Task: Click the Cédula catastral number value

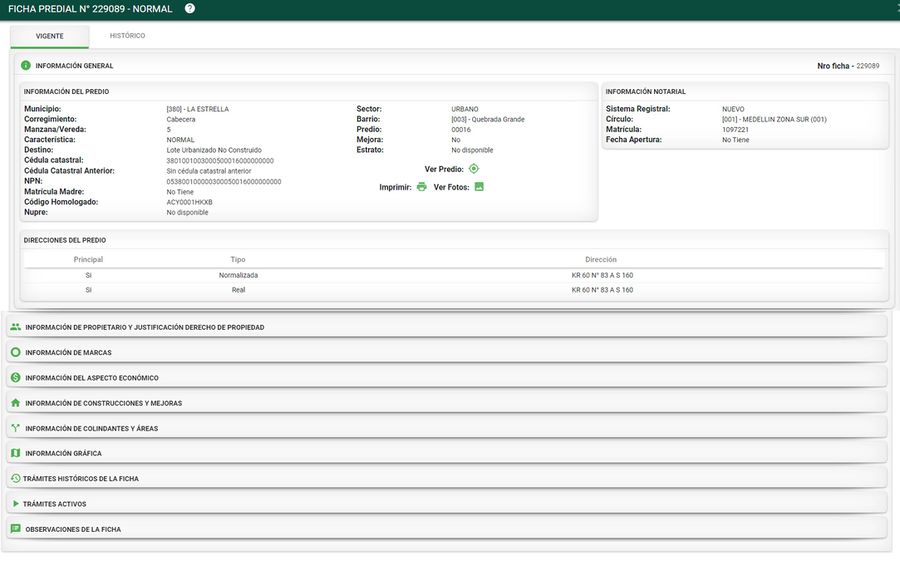Action: [x=220, y=161]
